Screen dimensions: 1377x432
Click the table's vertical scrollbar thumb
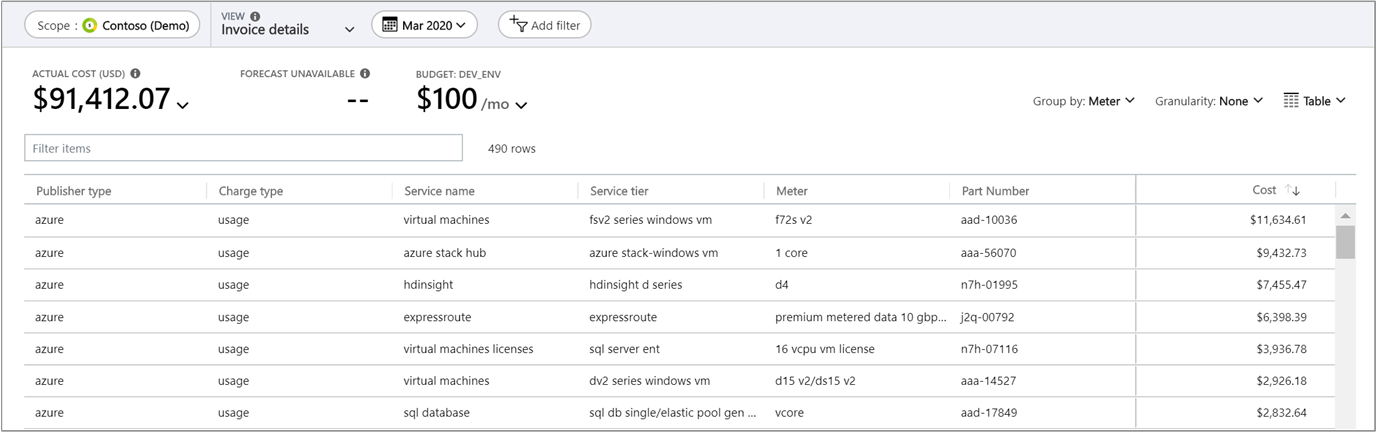click(x=1345, y=241)
